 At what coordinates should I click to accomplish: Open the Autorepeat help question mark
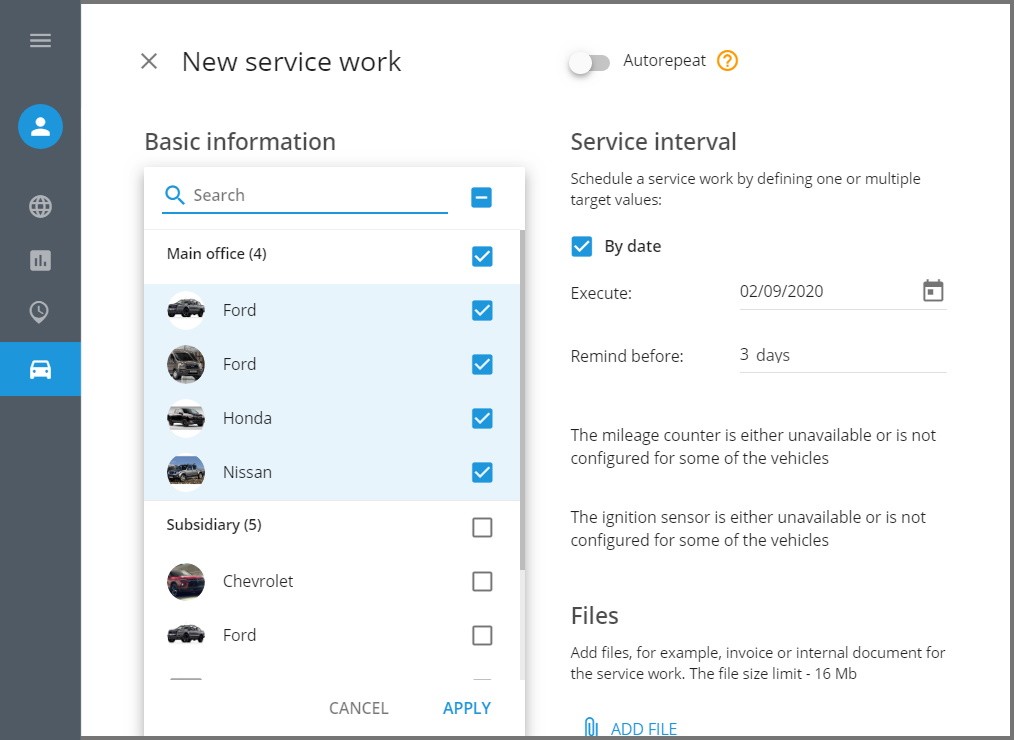(x=728, y=61)
